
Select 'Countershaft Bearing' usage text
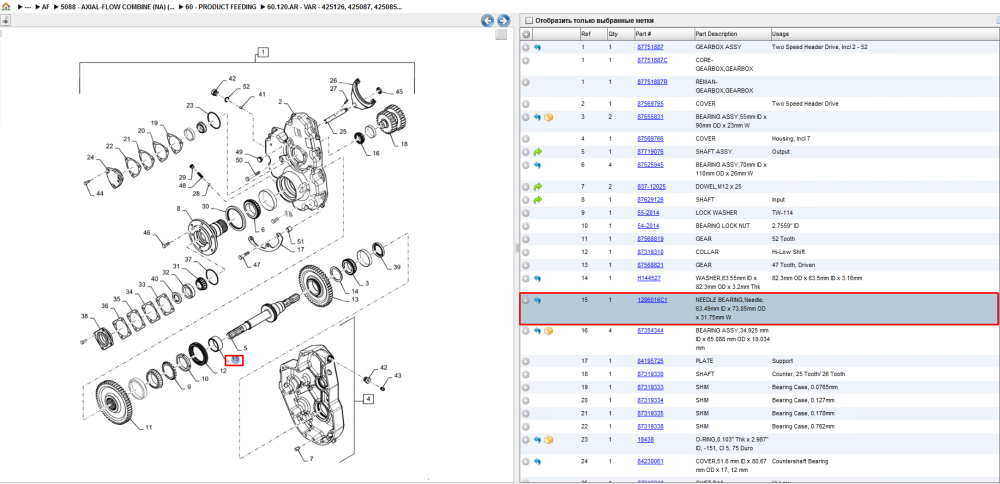(799, 461)
